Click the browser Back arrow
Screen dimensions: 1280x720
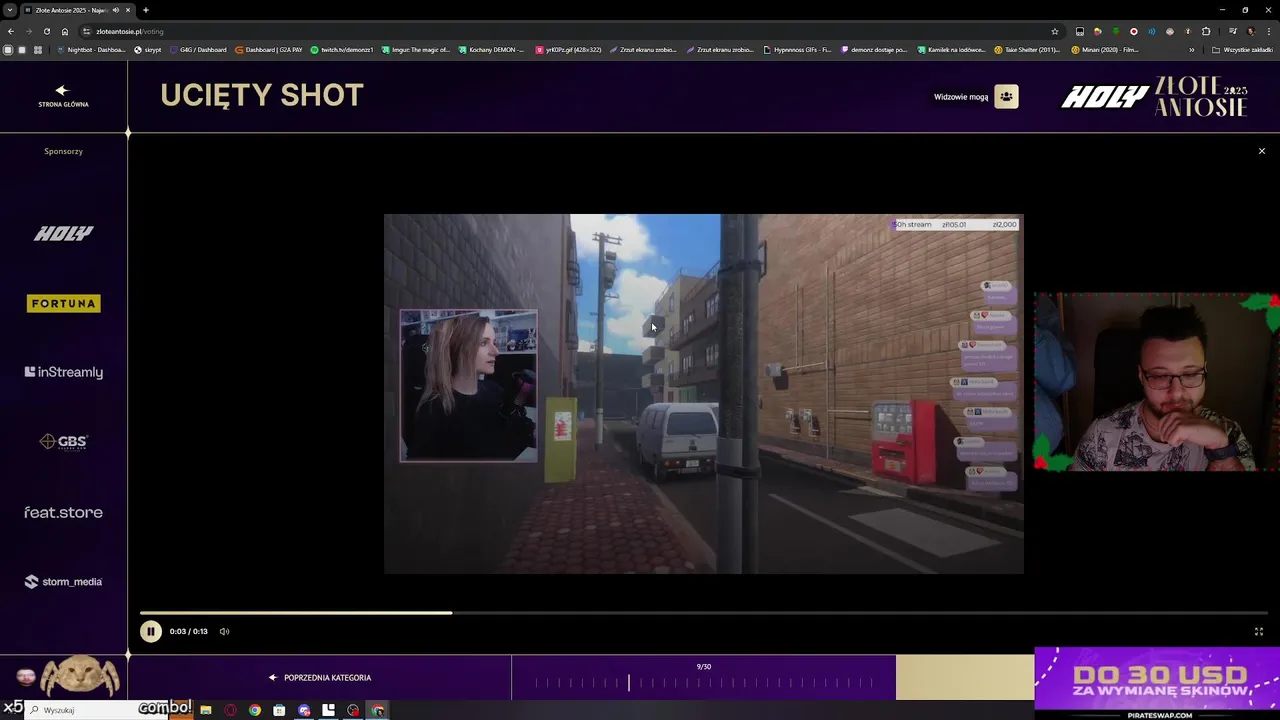click(11, 31)
